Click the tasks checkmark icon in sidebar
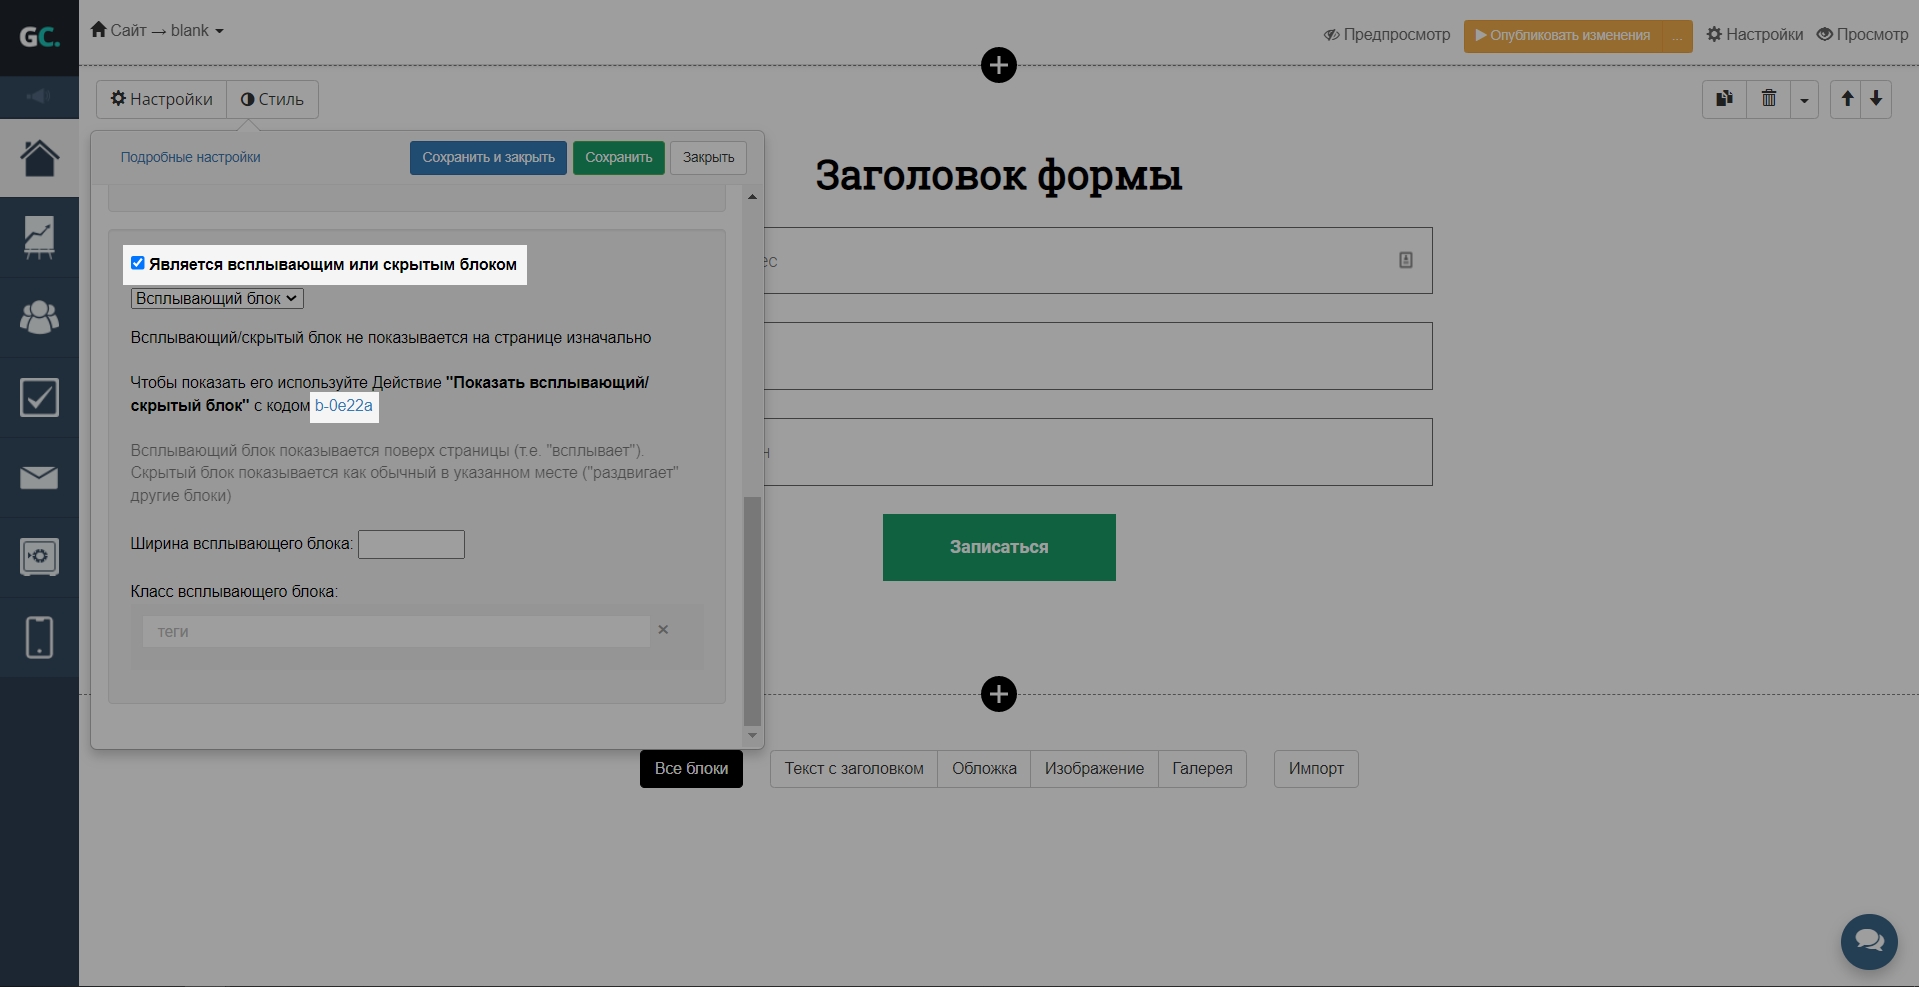This screenshot has height=987, width=1919. pos(39,398)
